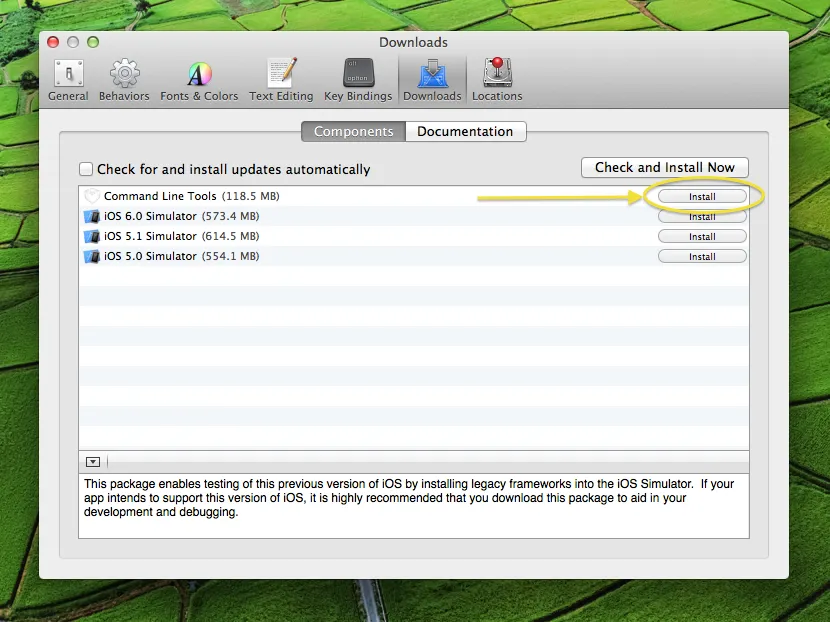Open the Behaviors preferences pane
Viewport: 830px width, 622px height.
pyautogui.click(x=124, y=78)
